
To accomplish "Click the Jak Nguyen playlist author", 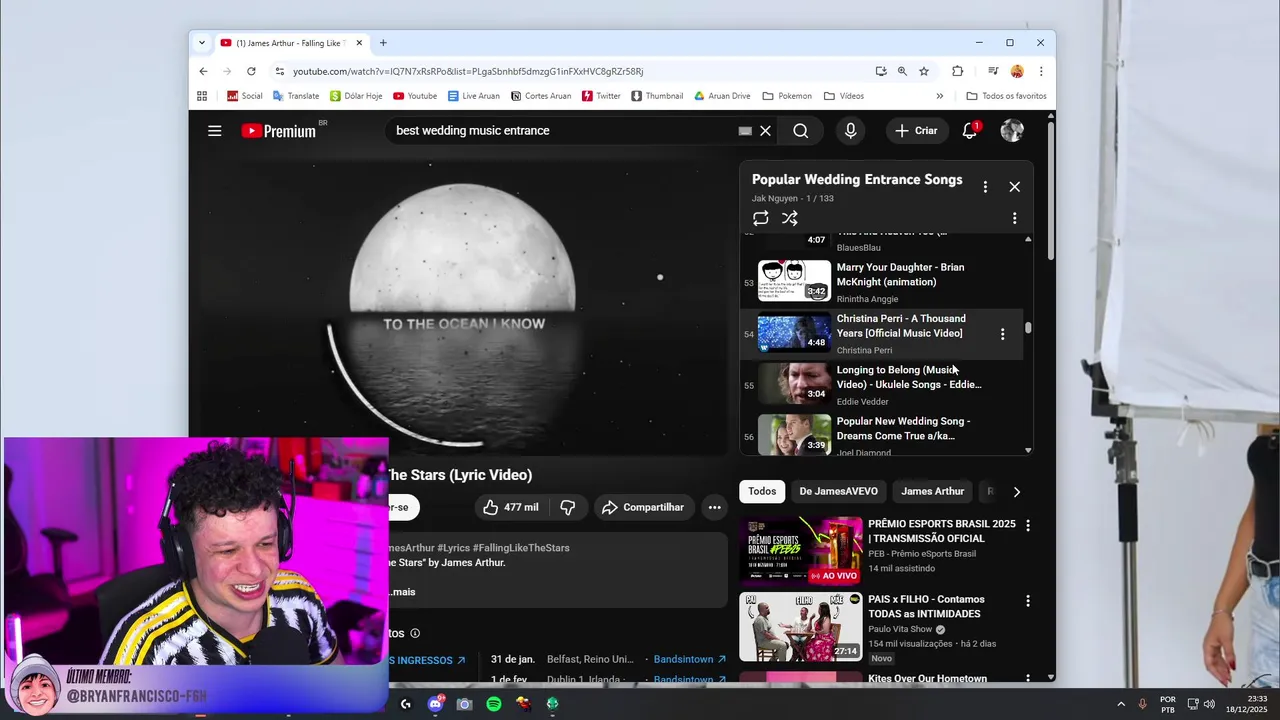I will tap(776, 199).
